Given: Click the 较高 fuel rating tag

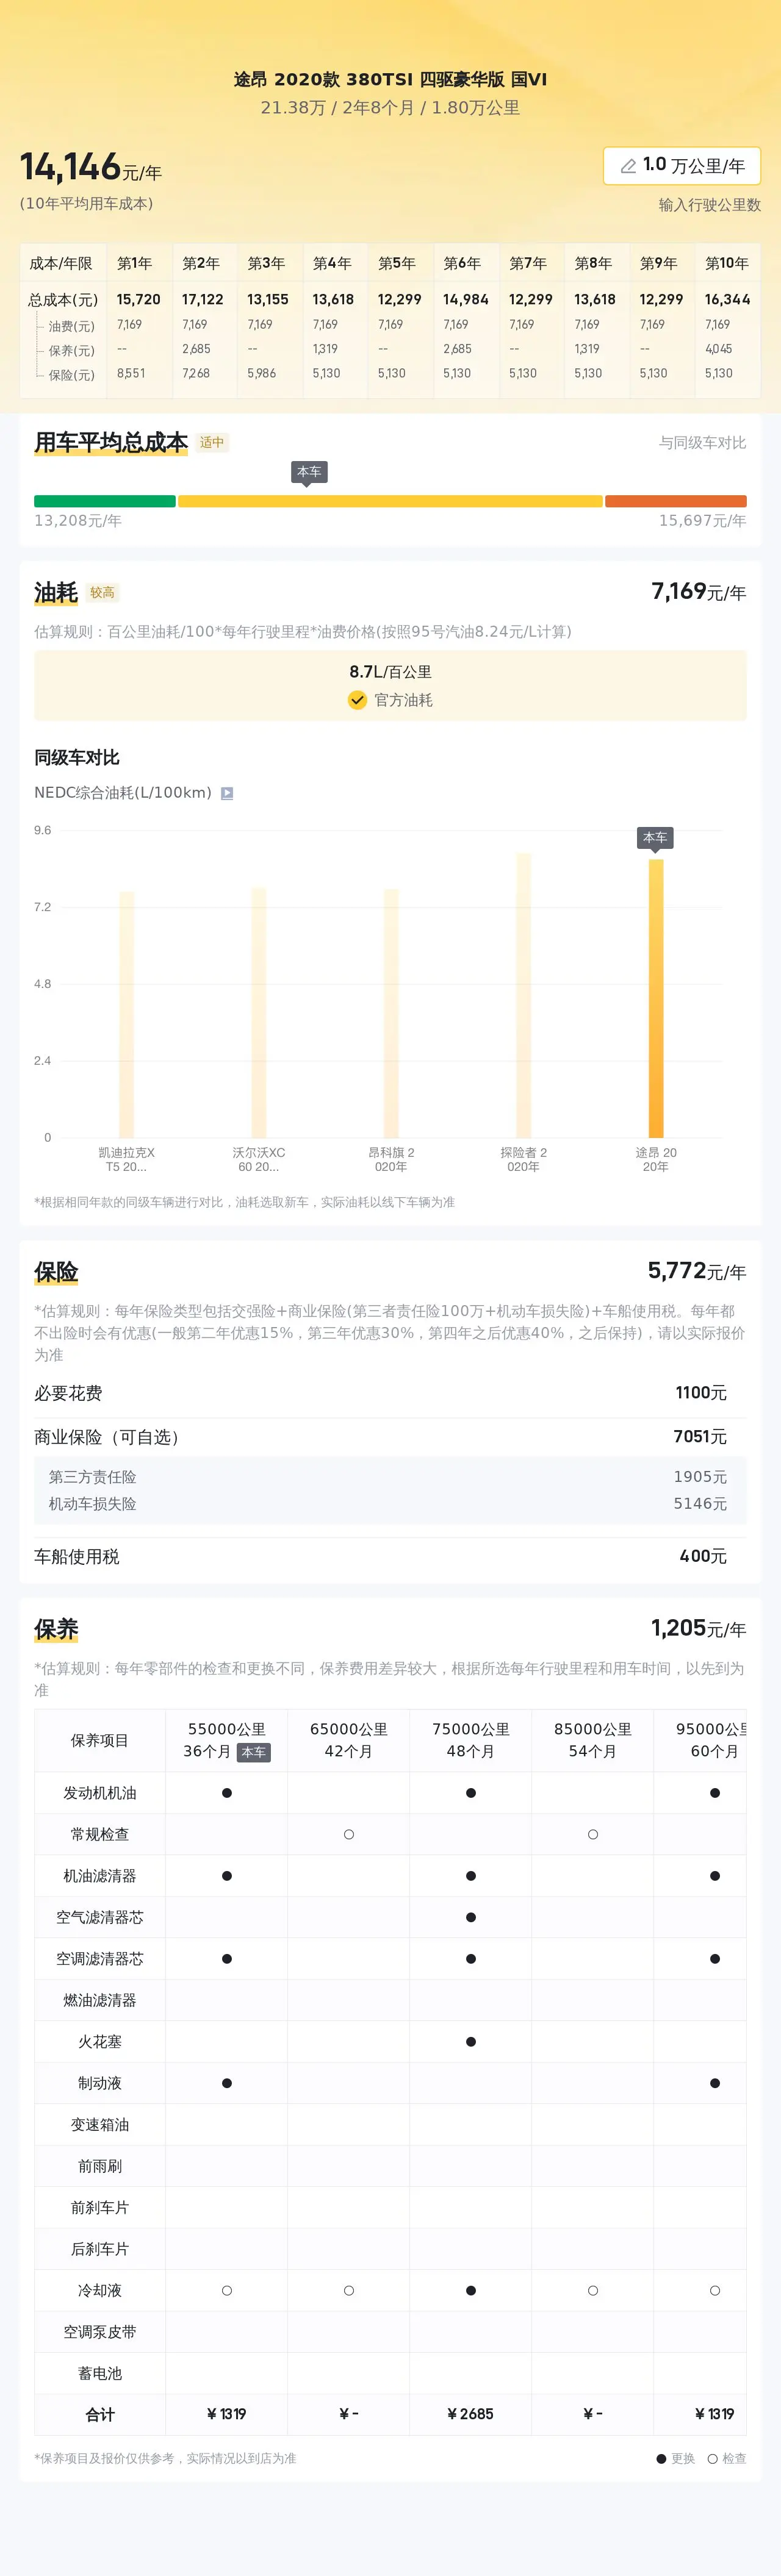Looking at the screenshot, I should (102, 592).
